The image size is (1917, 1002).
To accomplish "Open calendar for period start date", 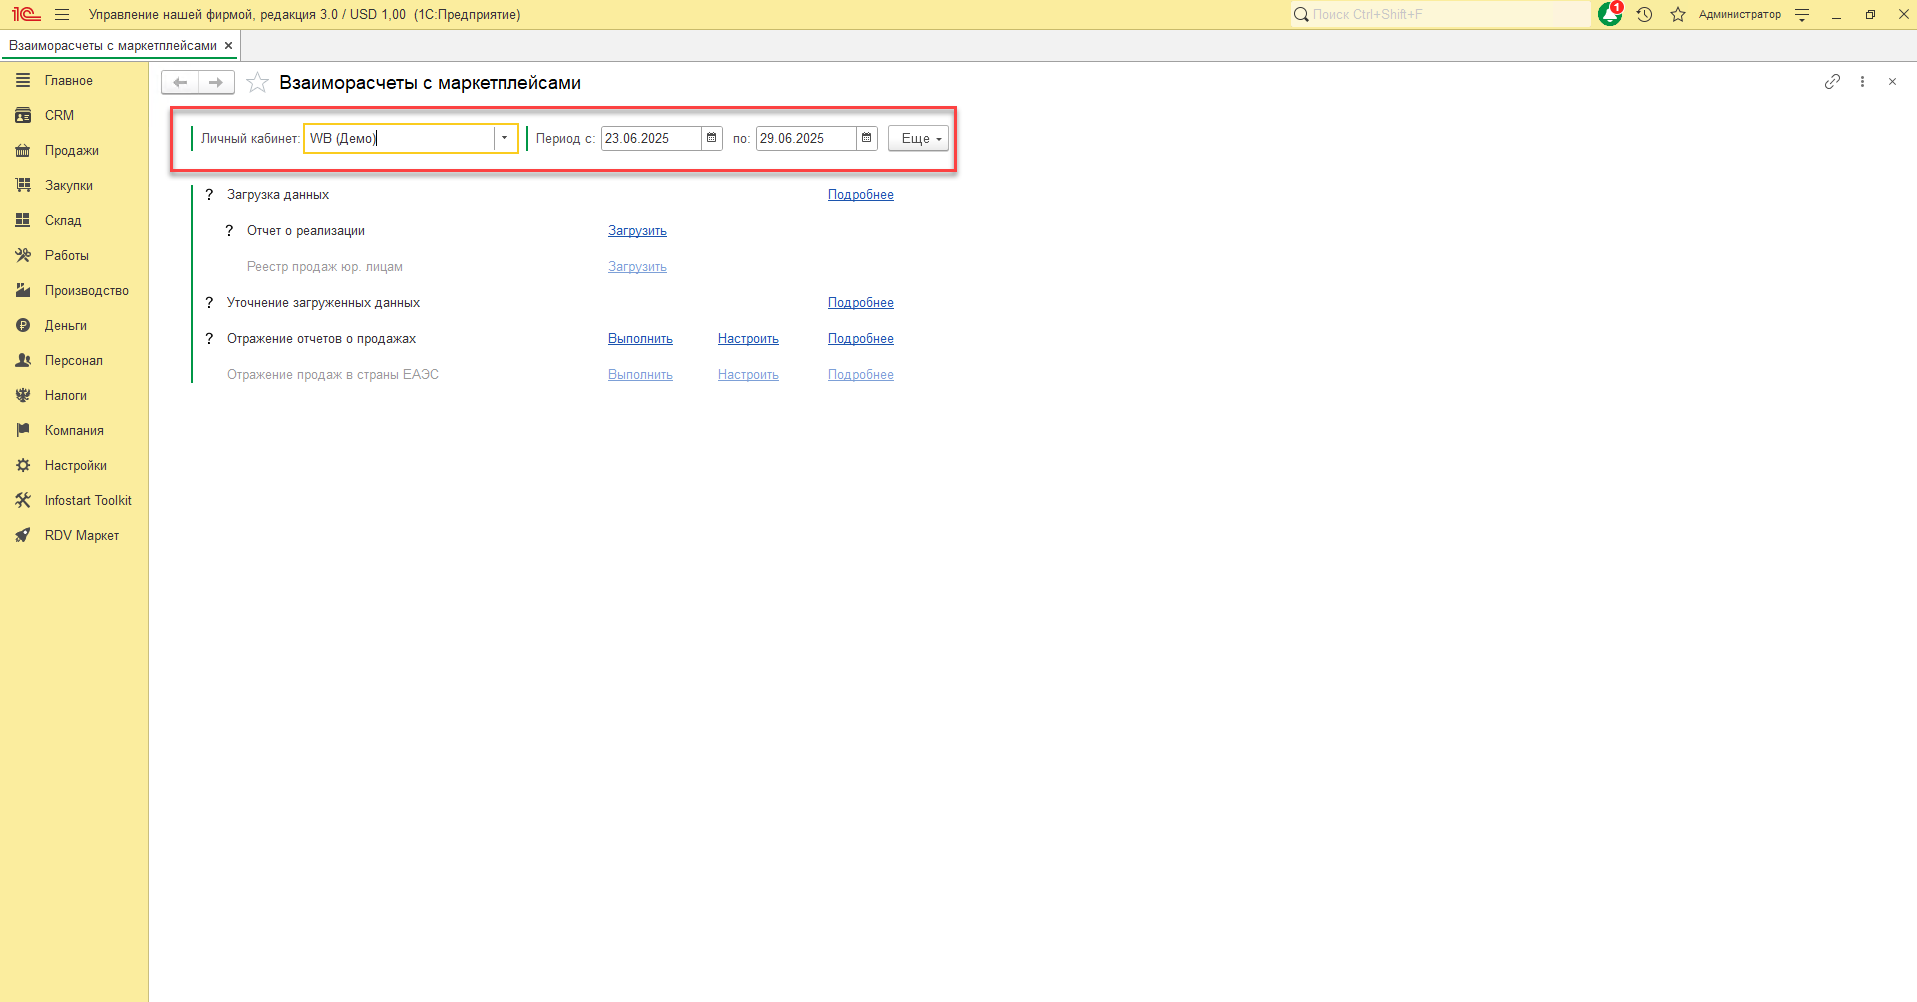I will tap(712, 138).
